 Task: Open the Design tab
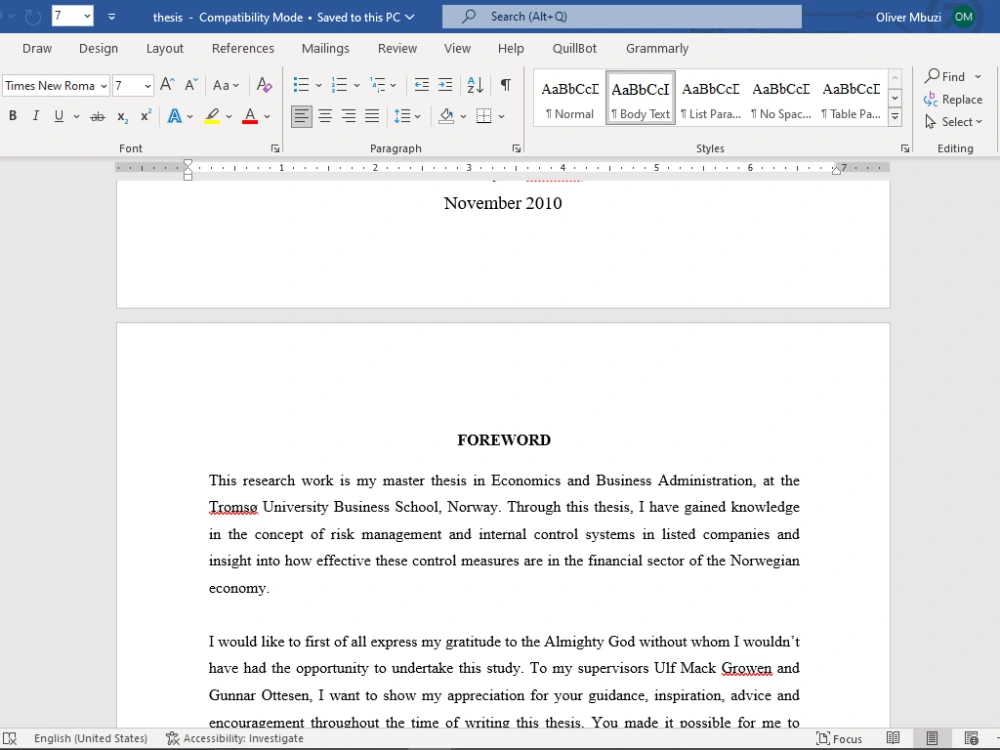(98, 48)
